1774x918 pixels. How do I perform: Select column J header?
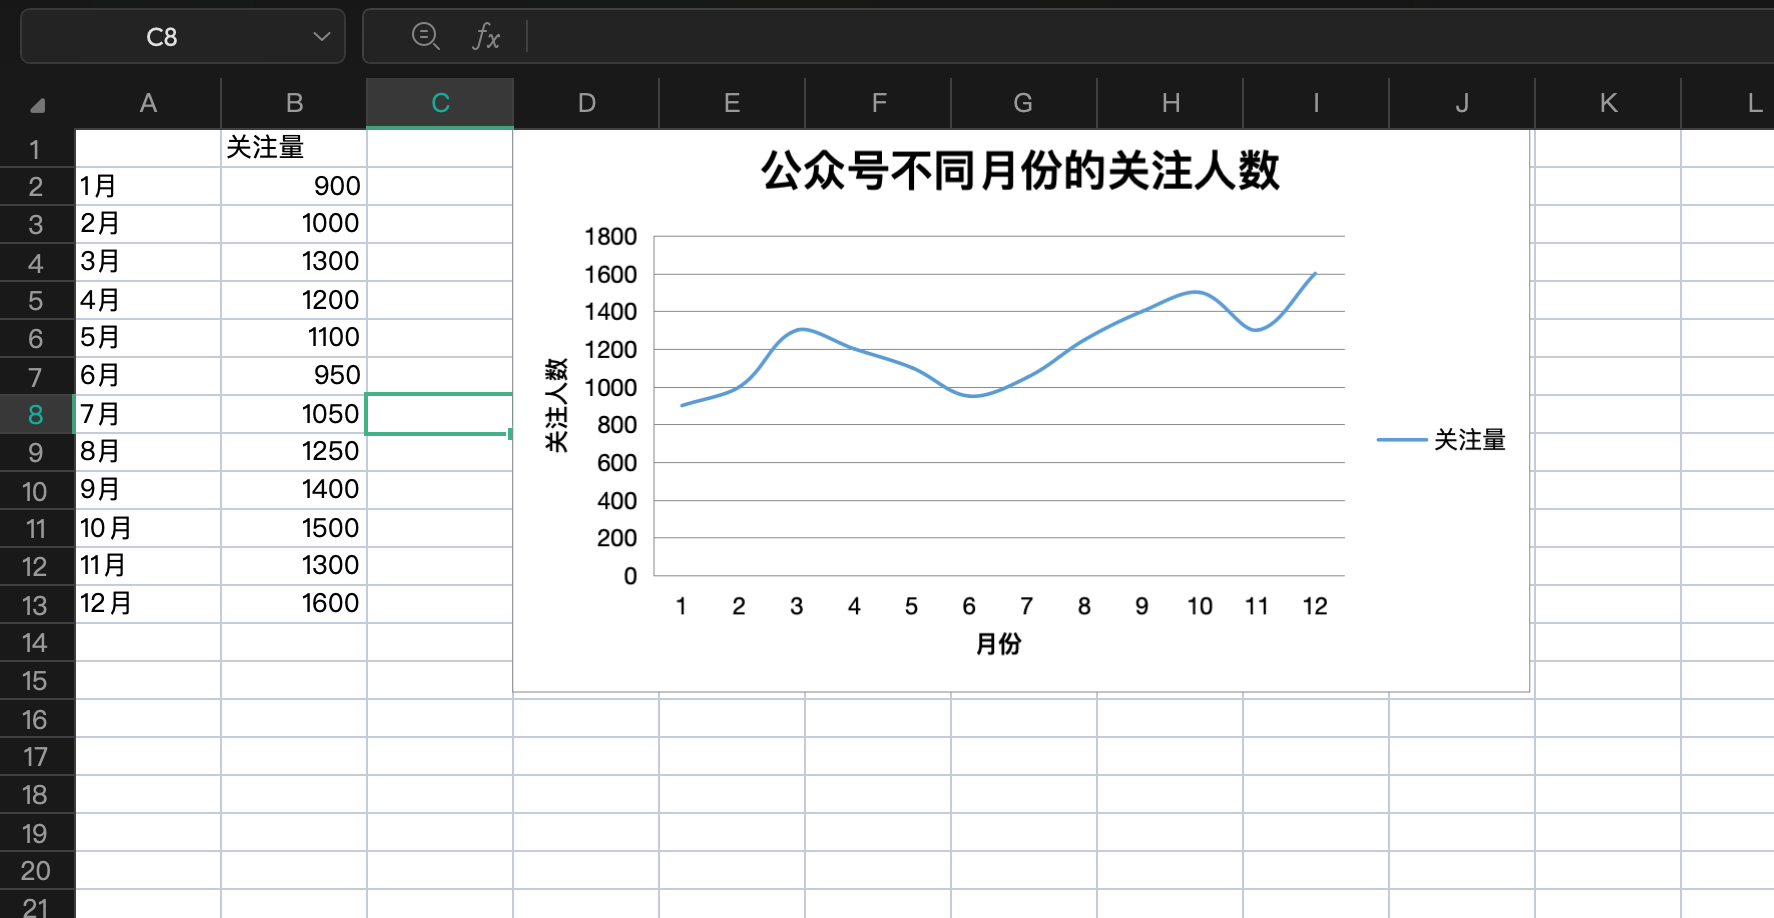[1462, 103]
